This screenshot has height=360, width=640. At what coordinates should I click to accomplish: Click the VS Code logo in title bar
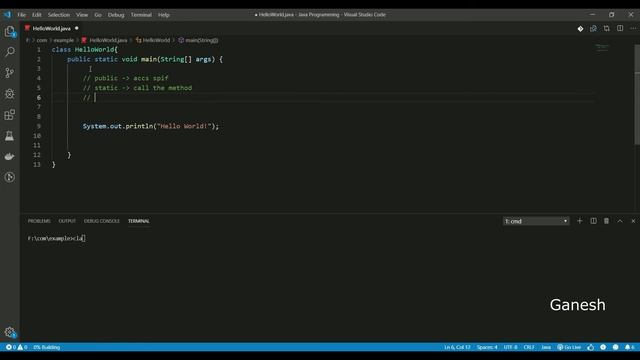[7, 15]
